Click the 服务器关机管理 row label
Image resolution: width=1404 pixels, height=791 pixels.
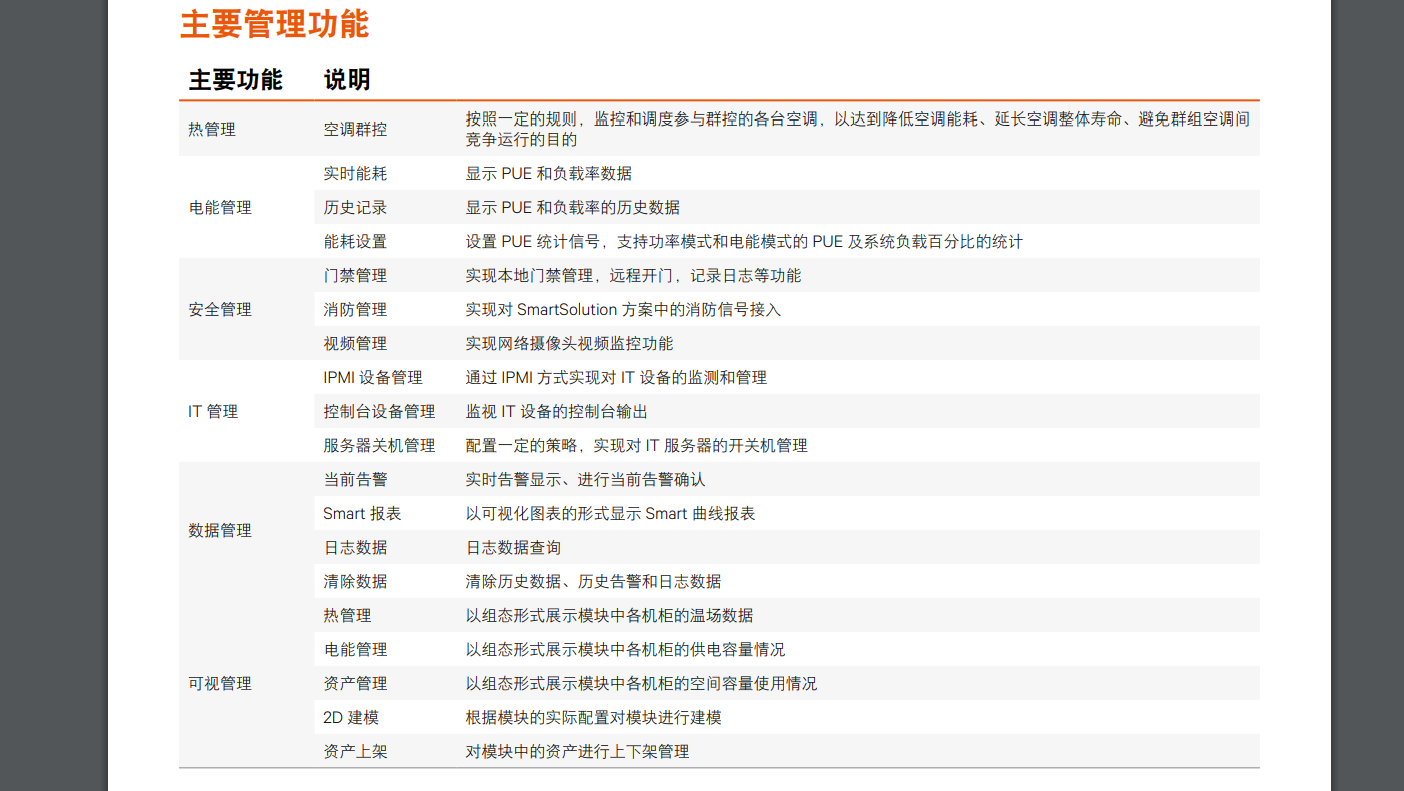click(379, 445)
